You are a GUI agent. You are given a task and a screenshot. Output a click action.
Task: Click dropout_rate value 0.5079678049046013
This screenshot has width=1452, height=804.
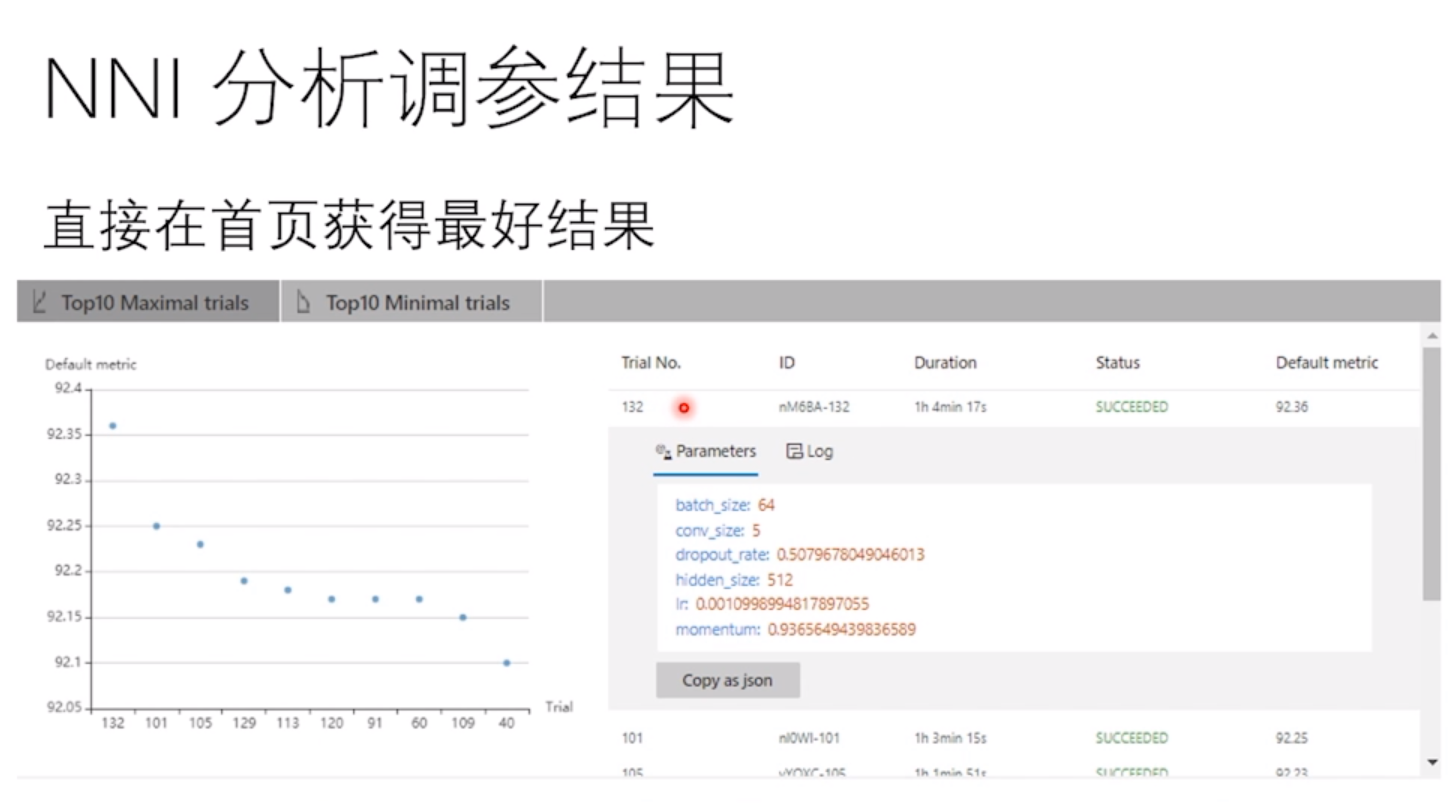pos(850,555)
